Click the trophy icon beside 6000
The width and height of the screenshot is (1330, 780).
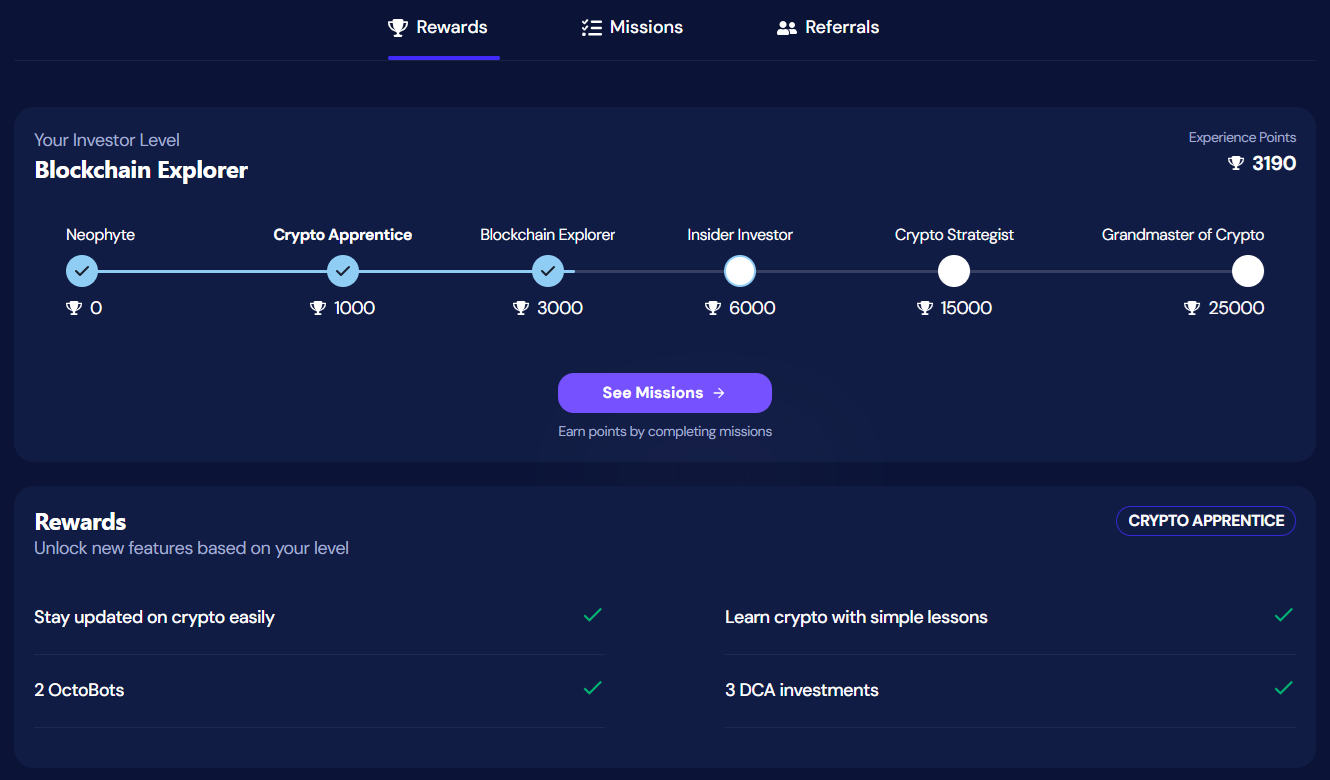click(x=713, y=308)
